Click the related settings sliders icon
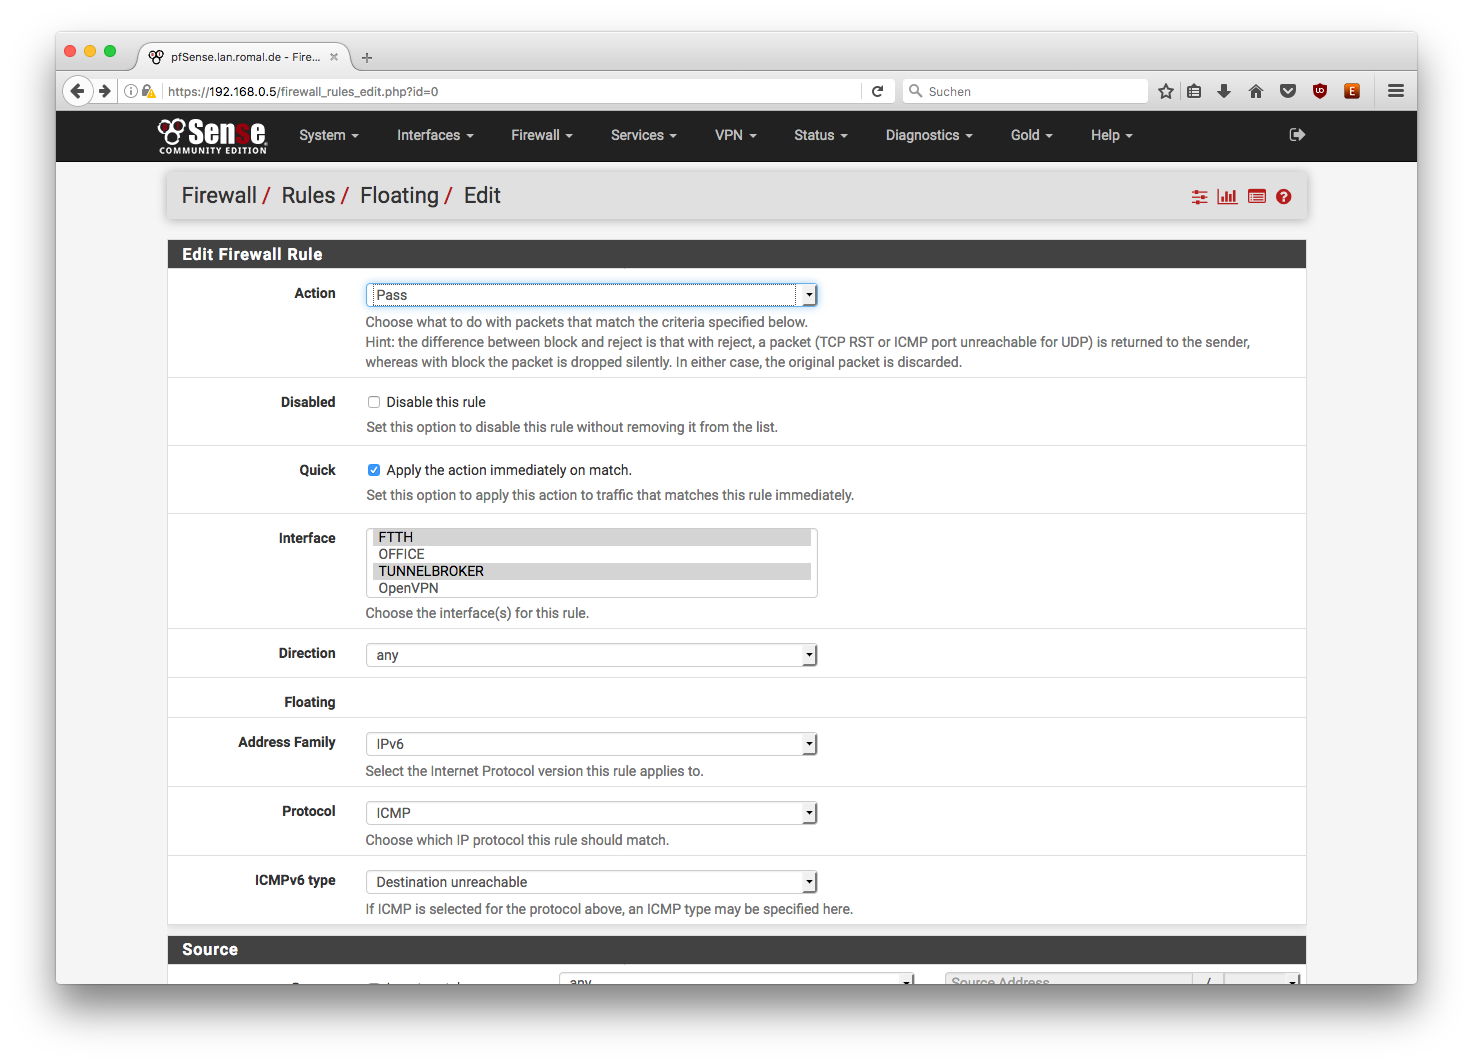The image size is (1473, 1064). tap(1199, 197)
